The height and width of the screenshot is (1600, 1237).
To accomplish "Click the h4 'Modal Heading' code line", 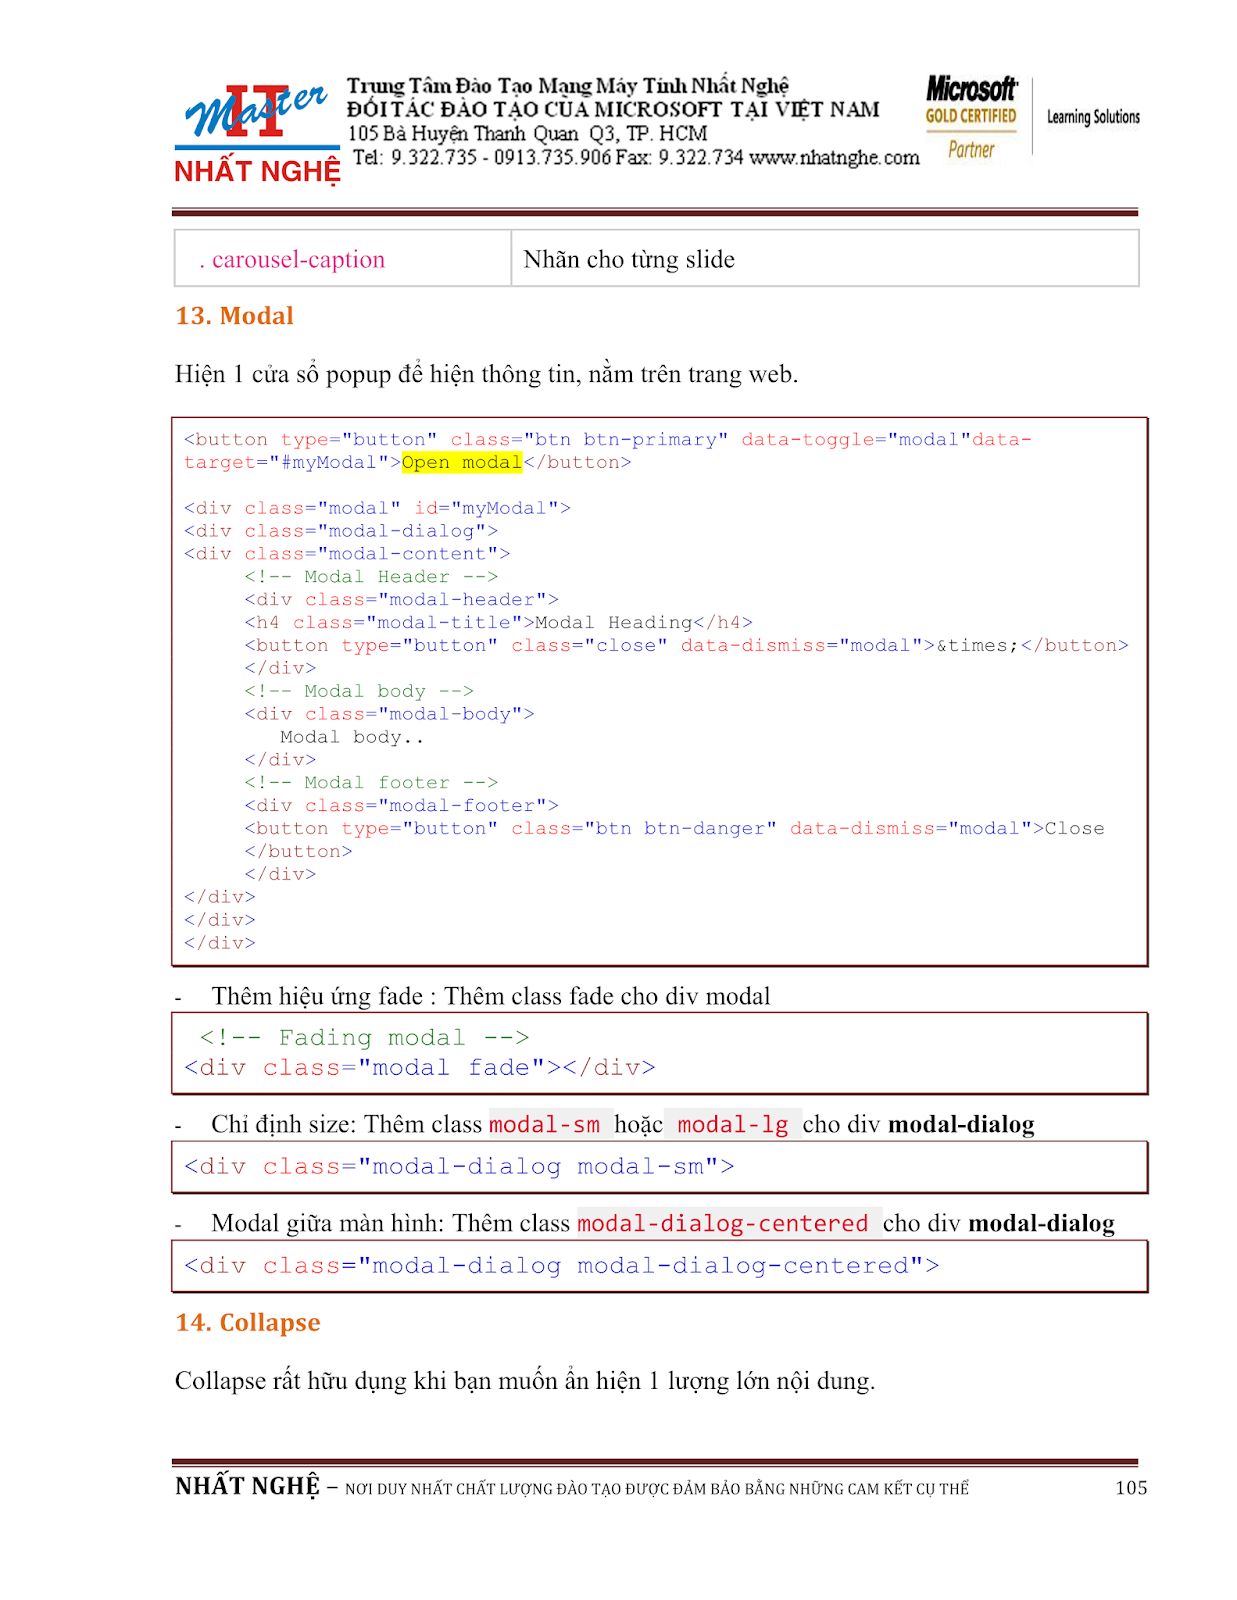I will 499,622.
